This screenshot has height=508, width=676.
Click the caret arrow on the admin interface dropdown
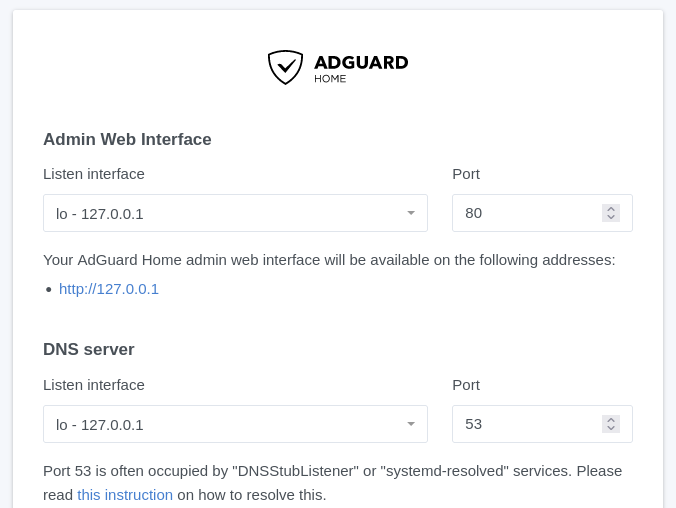point(411,213)
